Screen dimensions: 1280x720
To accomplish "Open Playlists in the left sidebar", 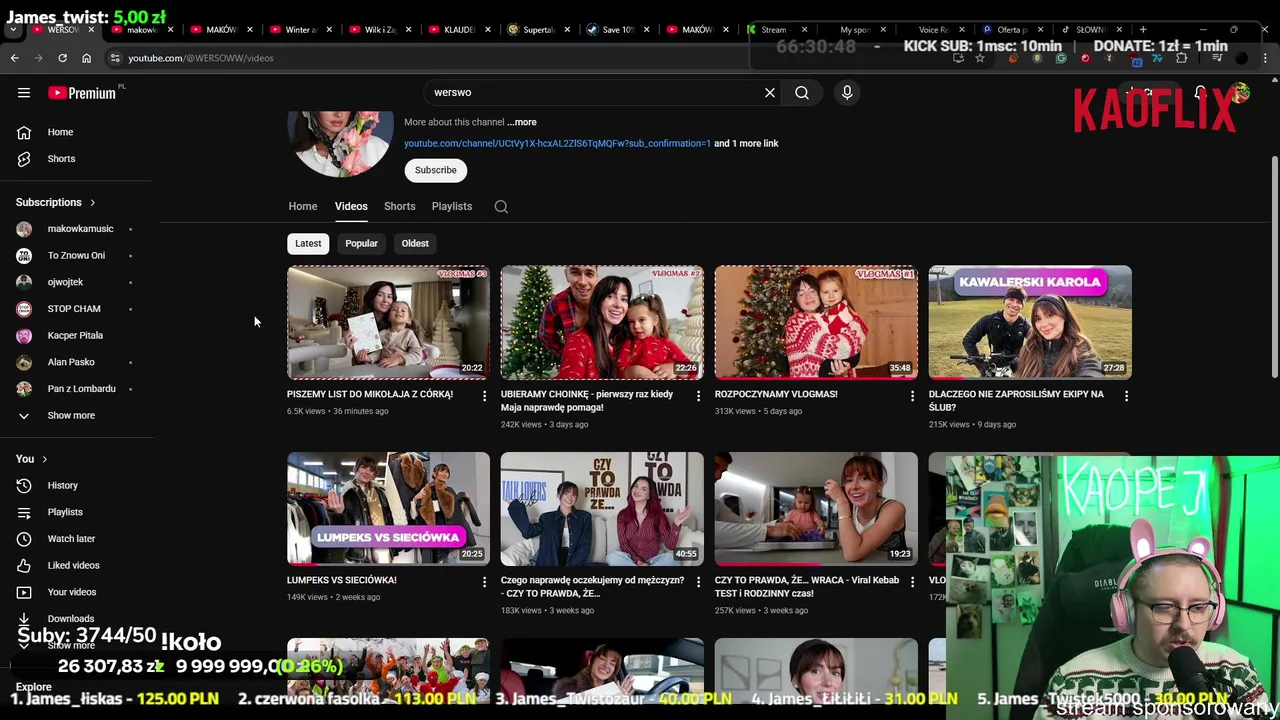I will pyautogui.click(x=78, y=512).
